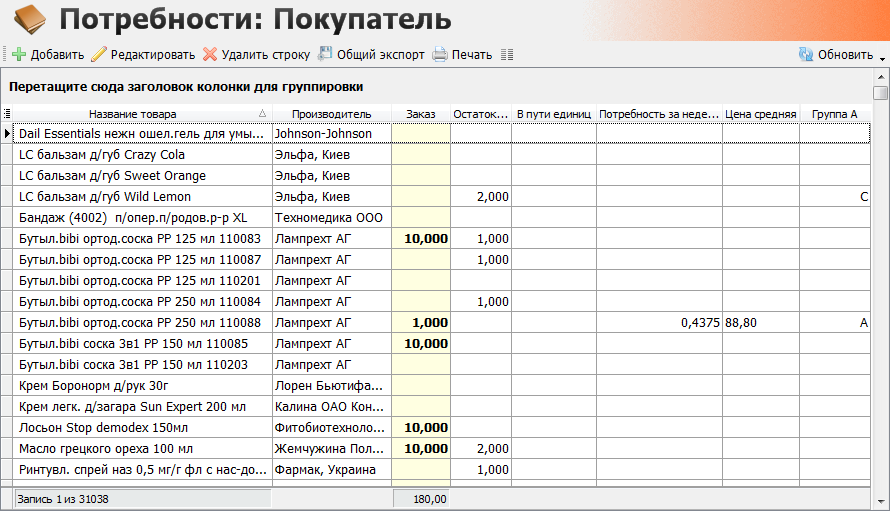Click the pencil Редактировать icon
The height and width of the screenshot is (511, 890).
[99, 55]
